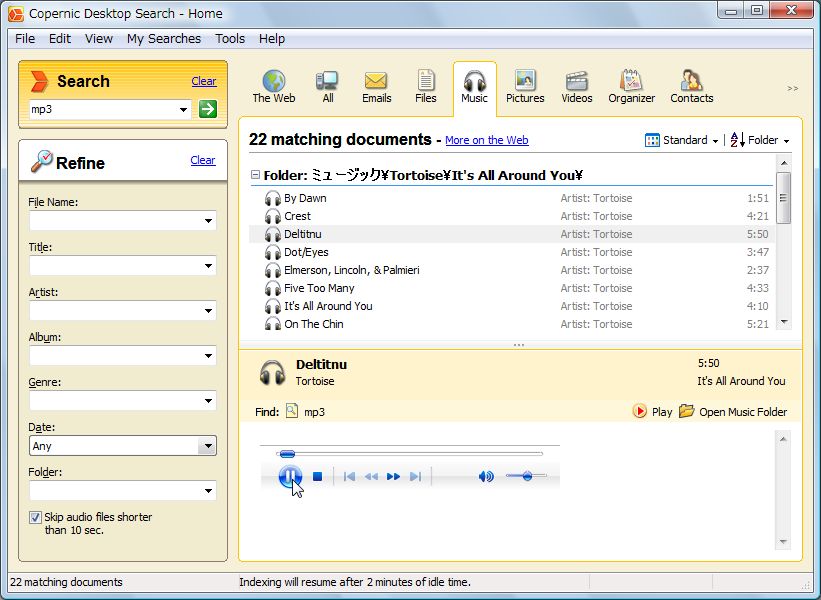Expand the Title refine dropdown
The image size is (821, 600).
pyautogui.click(x=208, y=266)
